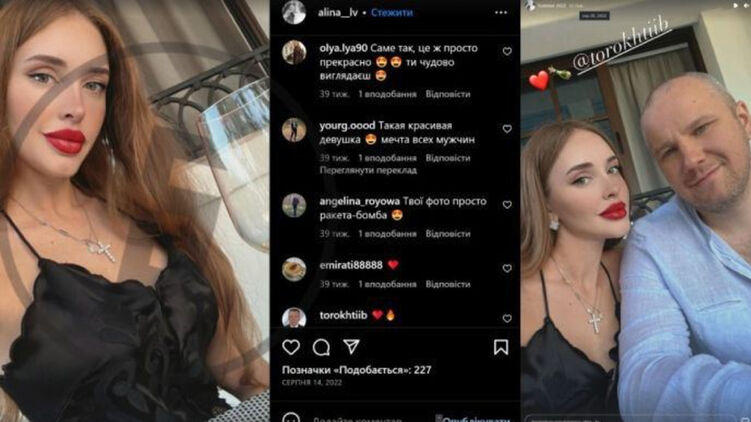Click Переглянути переклад under yourg.oood's comment

click(368, 170)
